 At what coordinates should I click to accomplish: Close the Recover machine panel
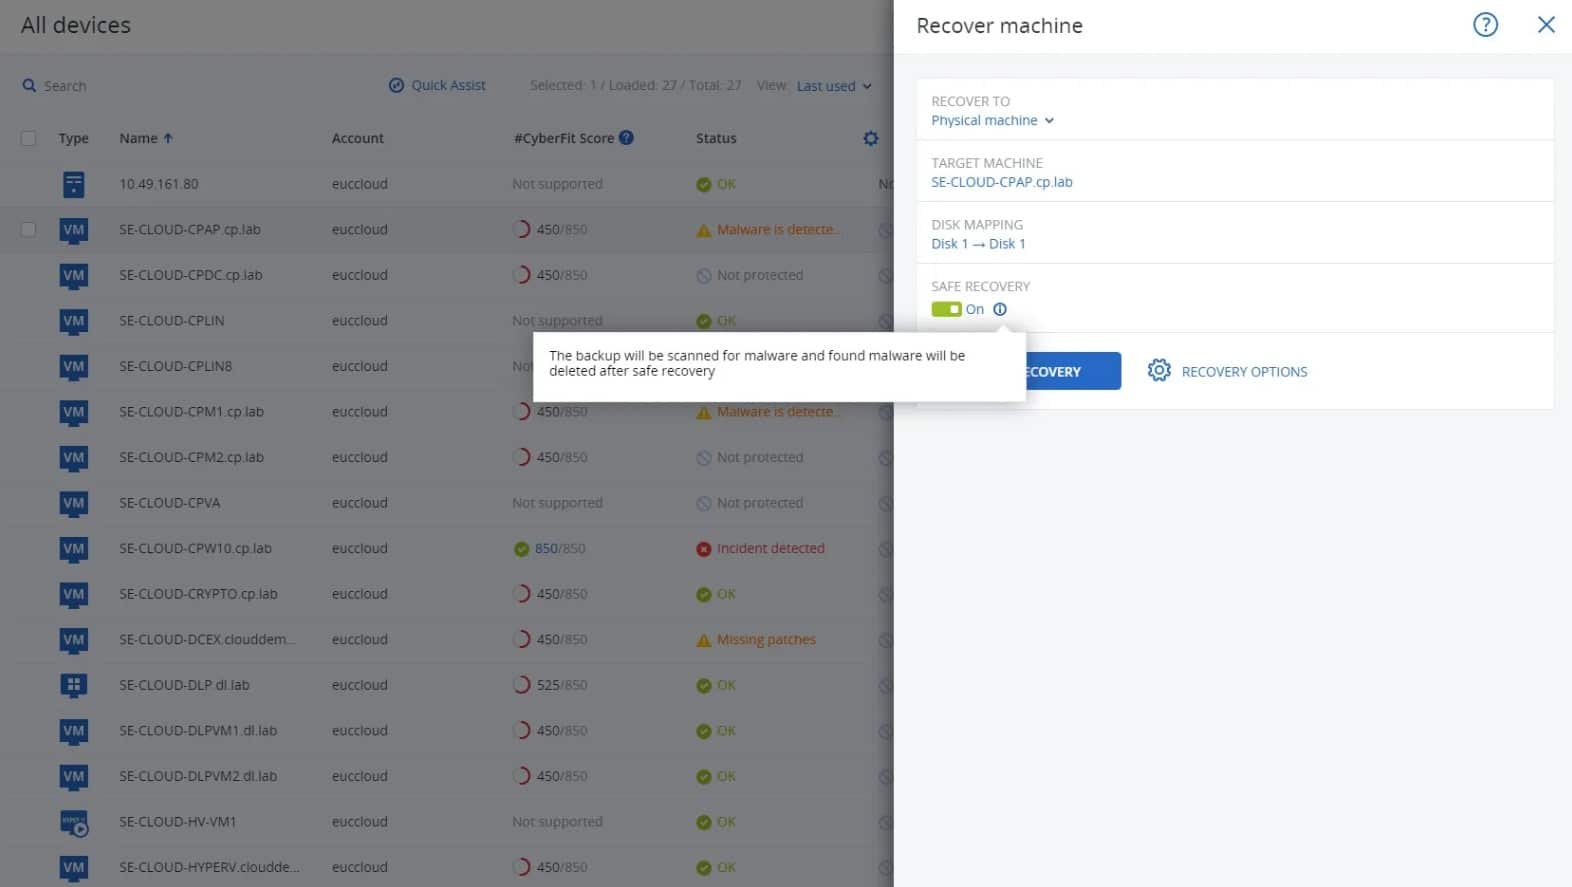point(1546,25)
